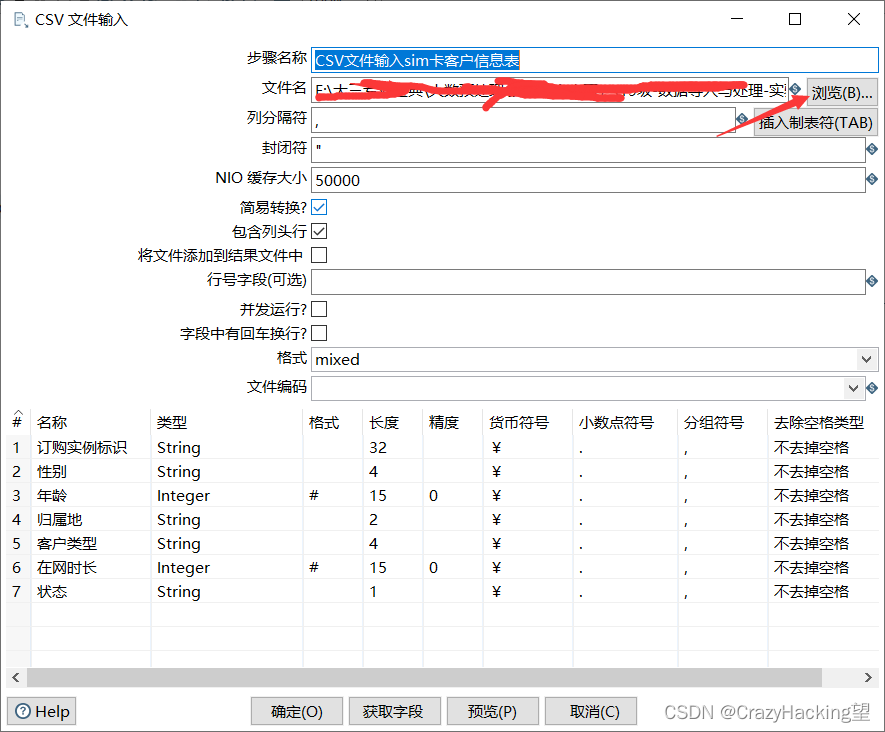This screenshot has height=732, width=885.
Task: Open the 文件编码 dropdown
Action: pos(853,388)
